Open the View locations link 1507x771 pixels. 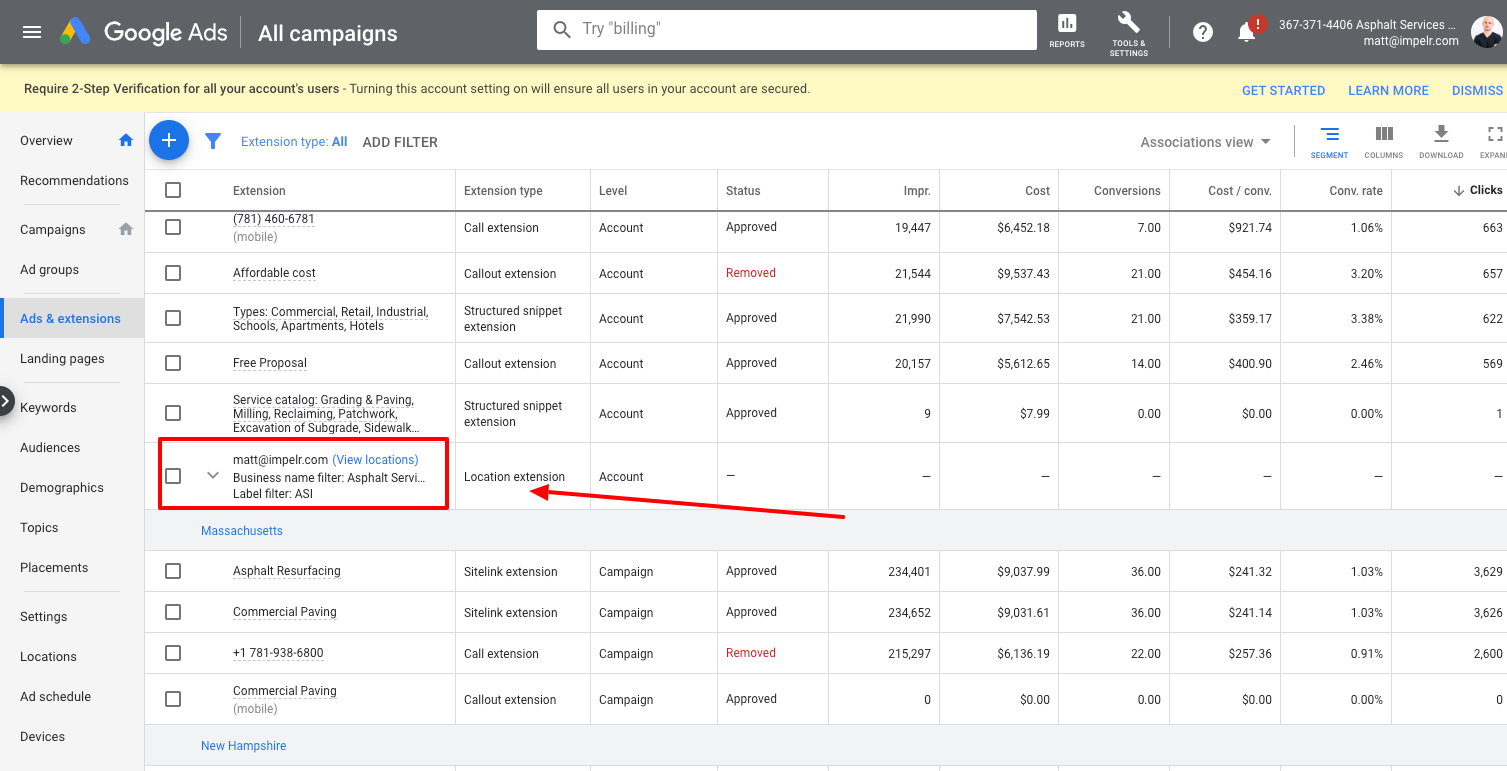tap(375, 460)
